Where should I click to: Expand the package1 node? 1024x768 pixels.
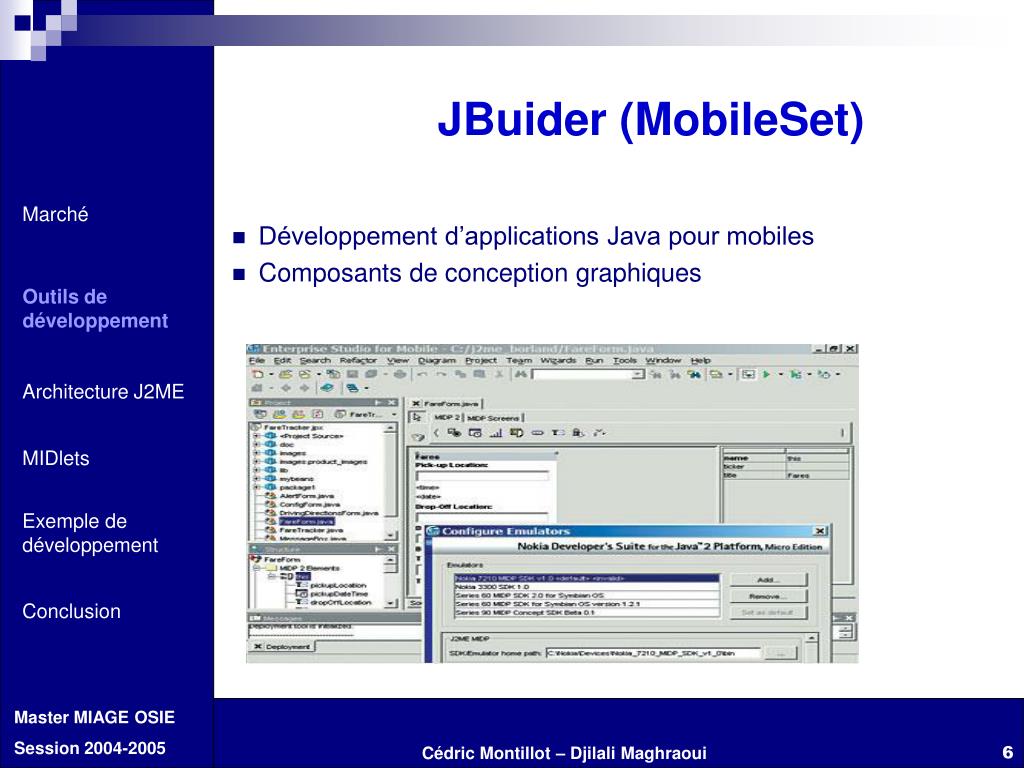pos(256,487)
